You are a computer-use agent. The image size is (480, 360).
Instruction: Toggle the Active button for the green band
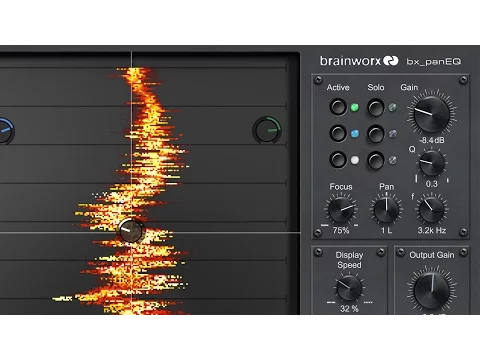pos(338,107)
